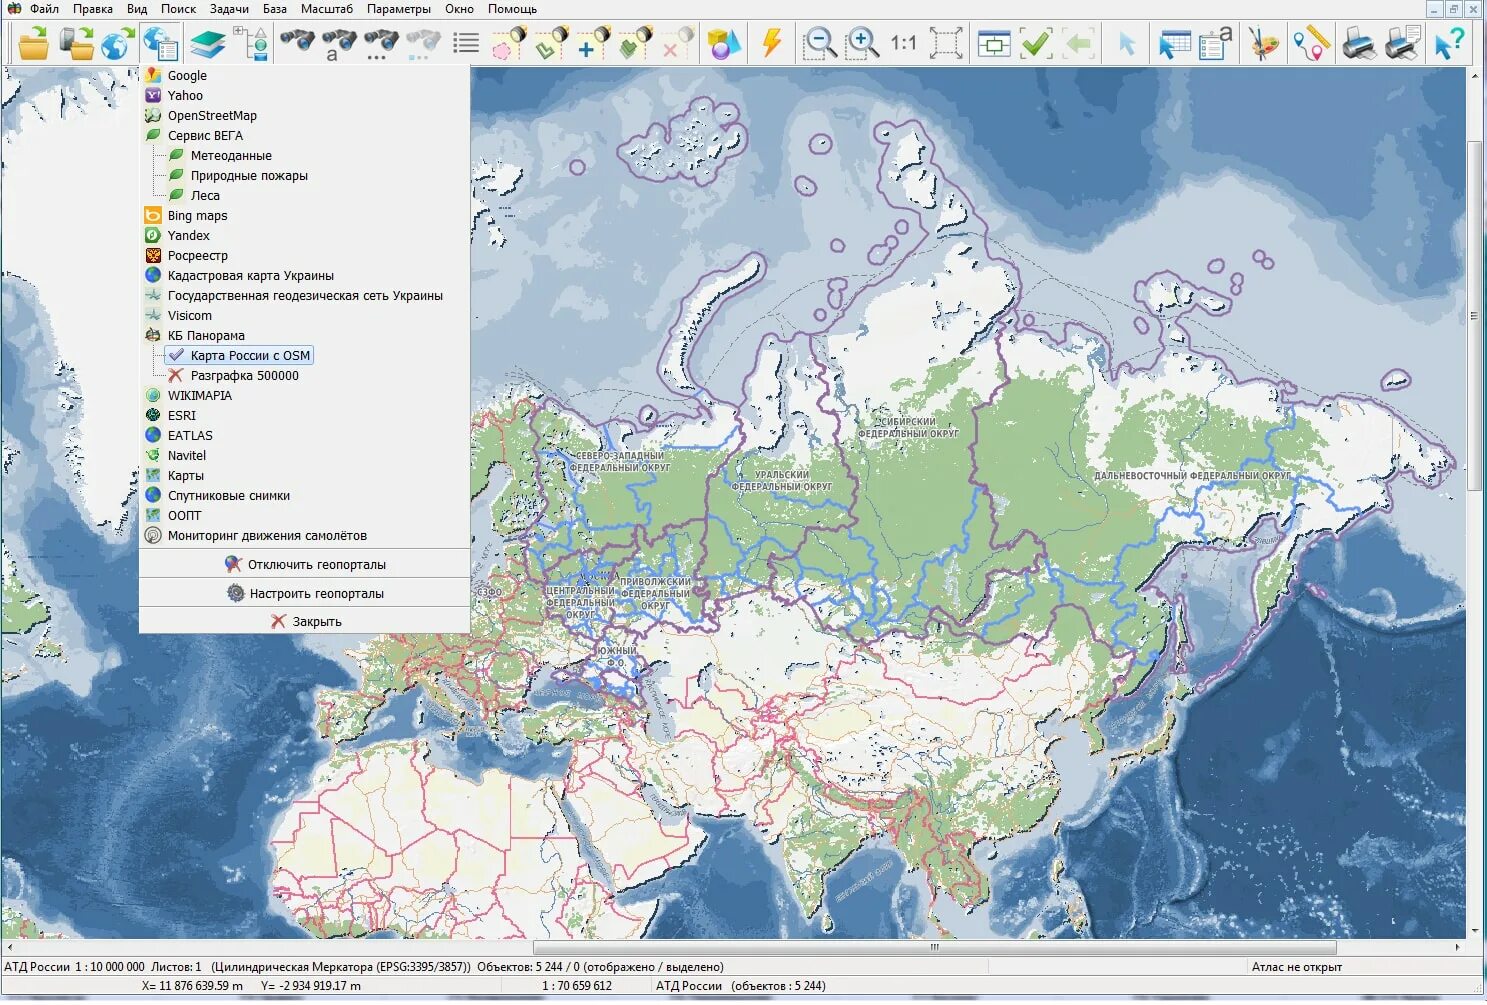
Task: Click the green checkmark icon
Action: pyautogui.click(x=1035, y=43)
